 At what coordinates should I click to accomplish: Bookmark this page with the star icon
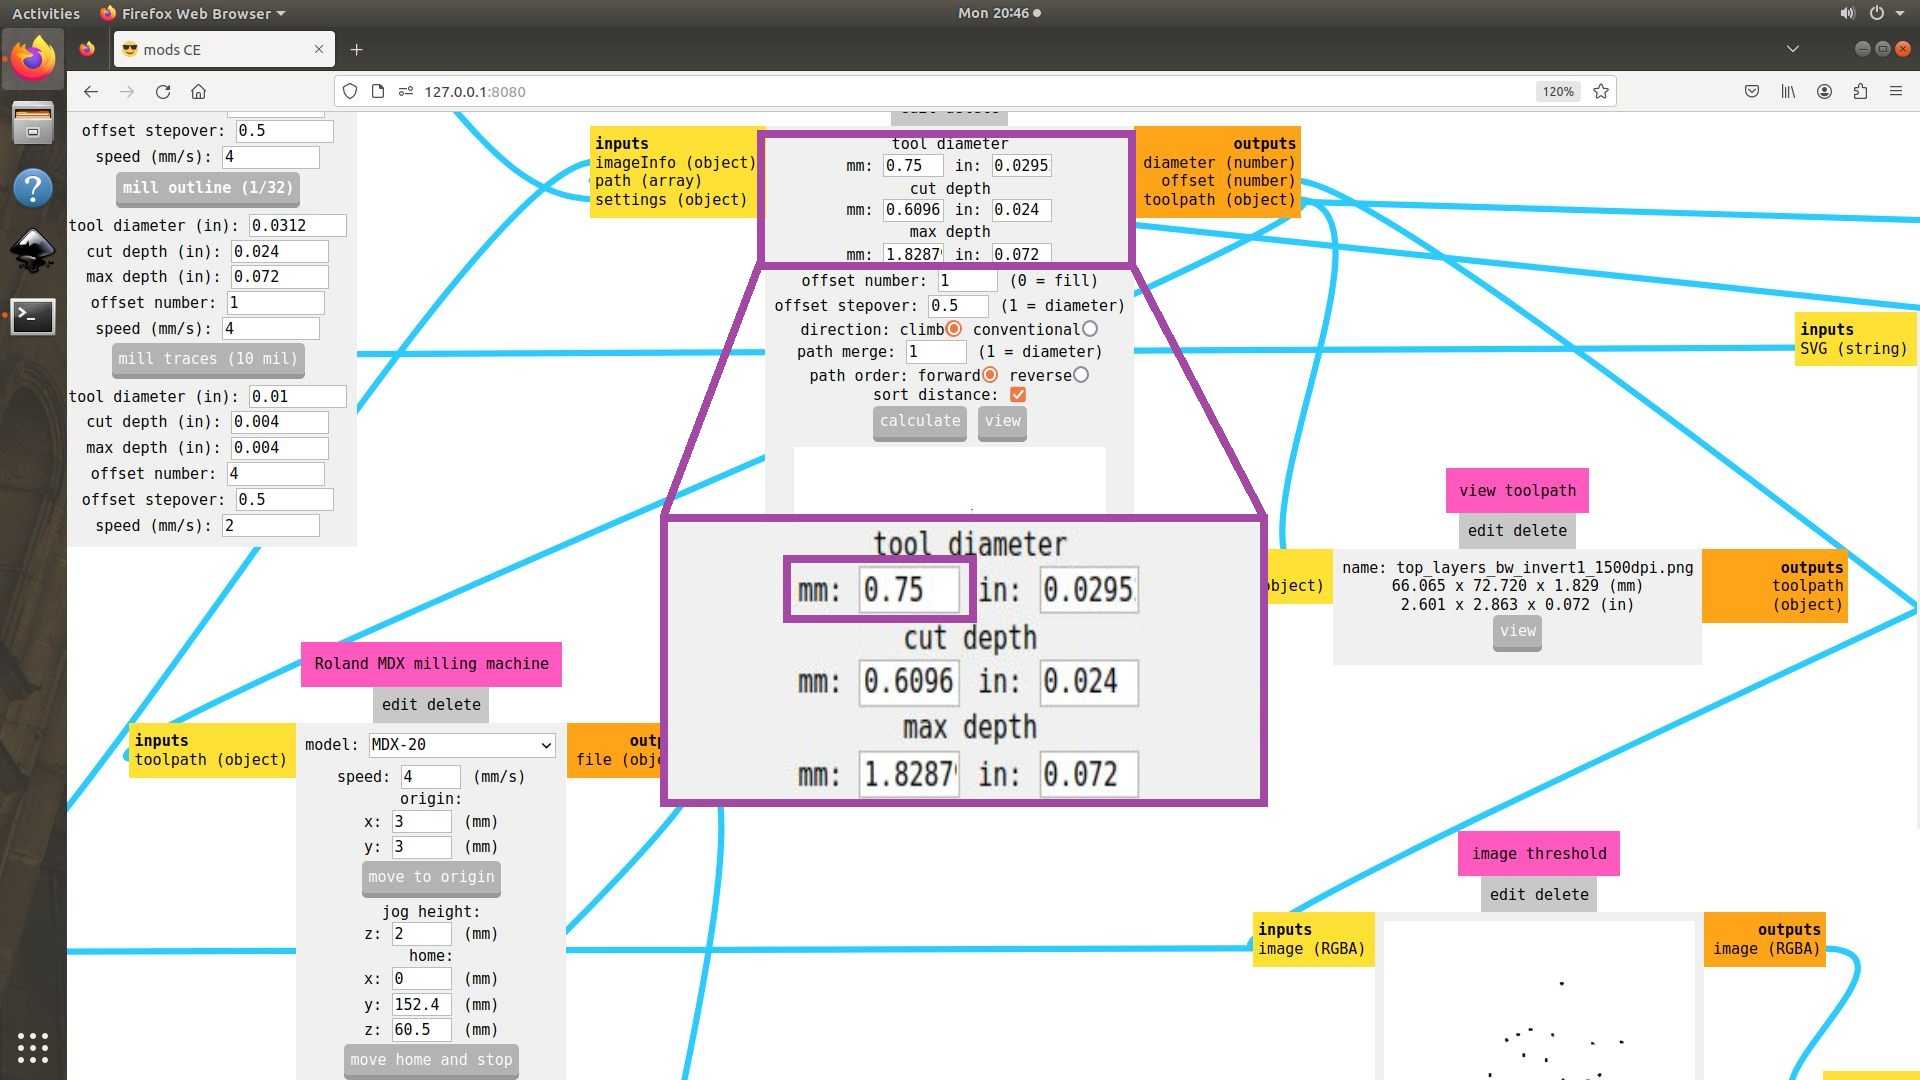click(1601, 91)
